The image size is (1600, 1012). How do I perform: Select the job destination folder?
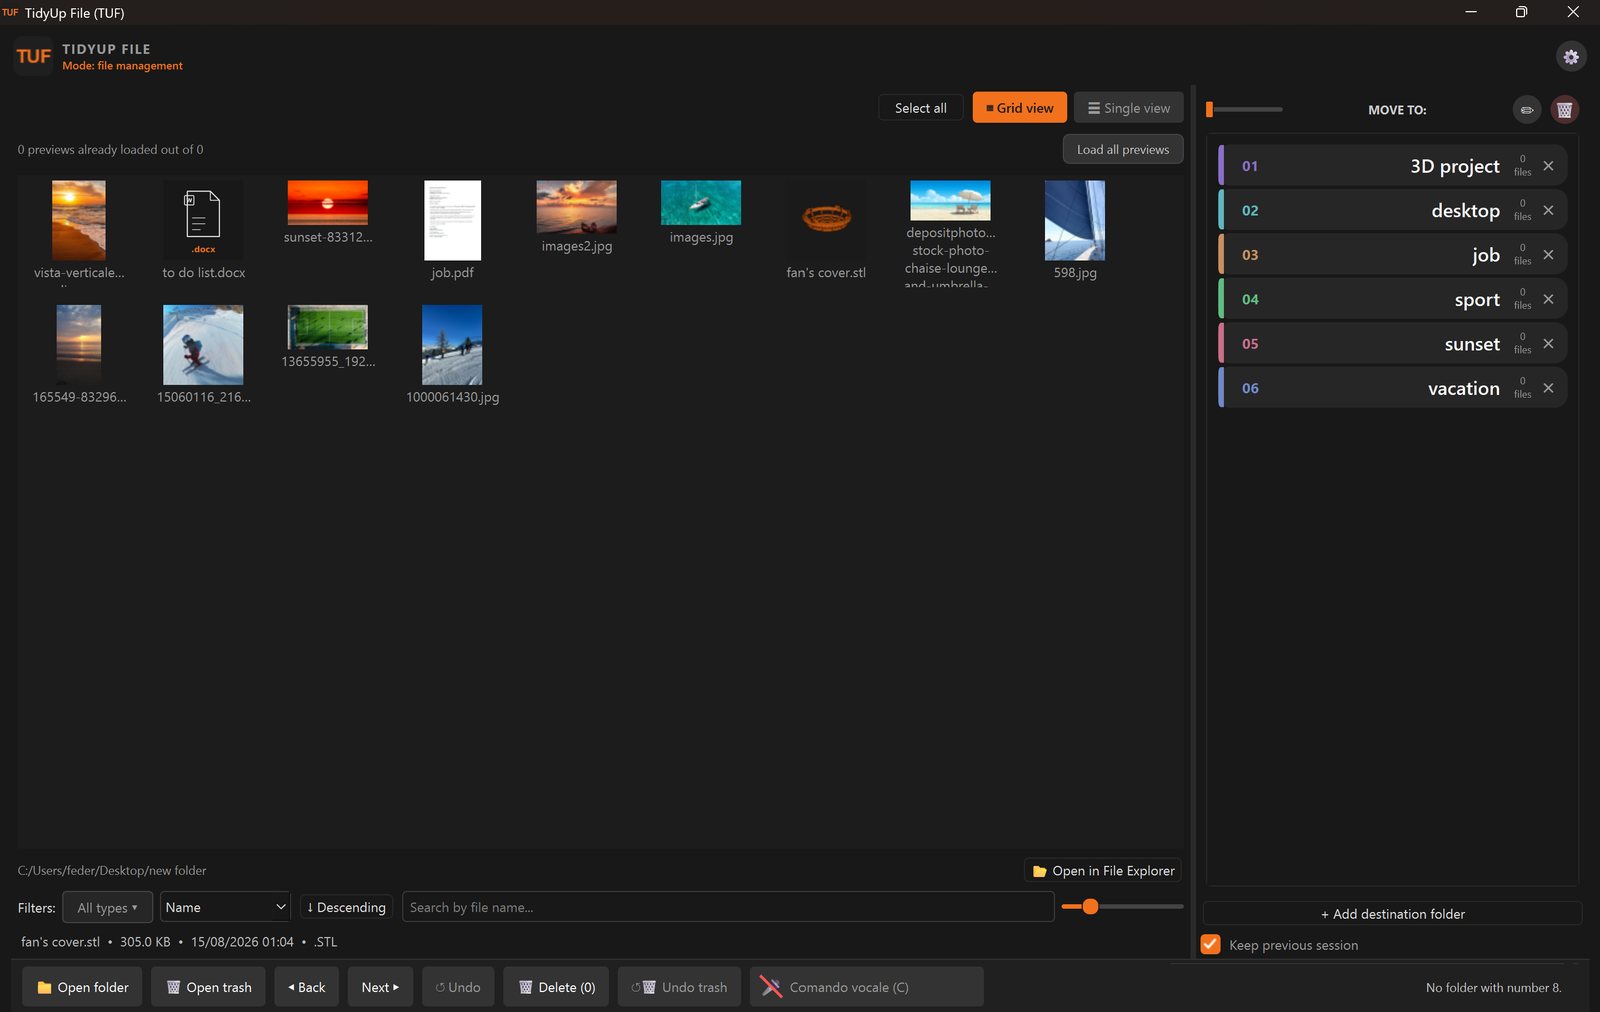point(1392,255)
